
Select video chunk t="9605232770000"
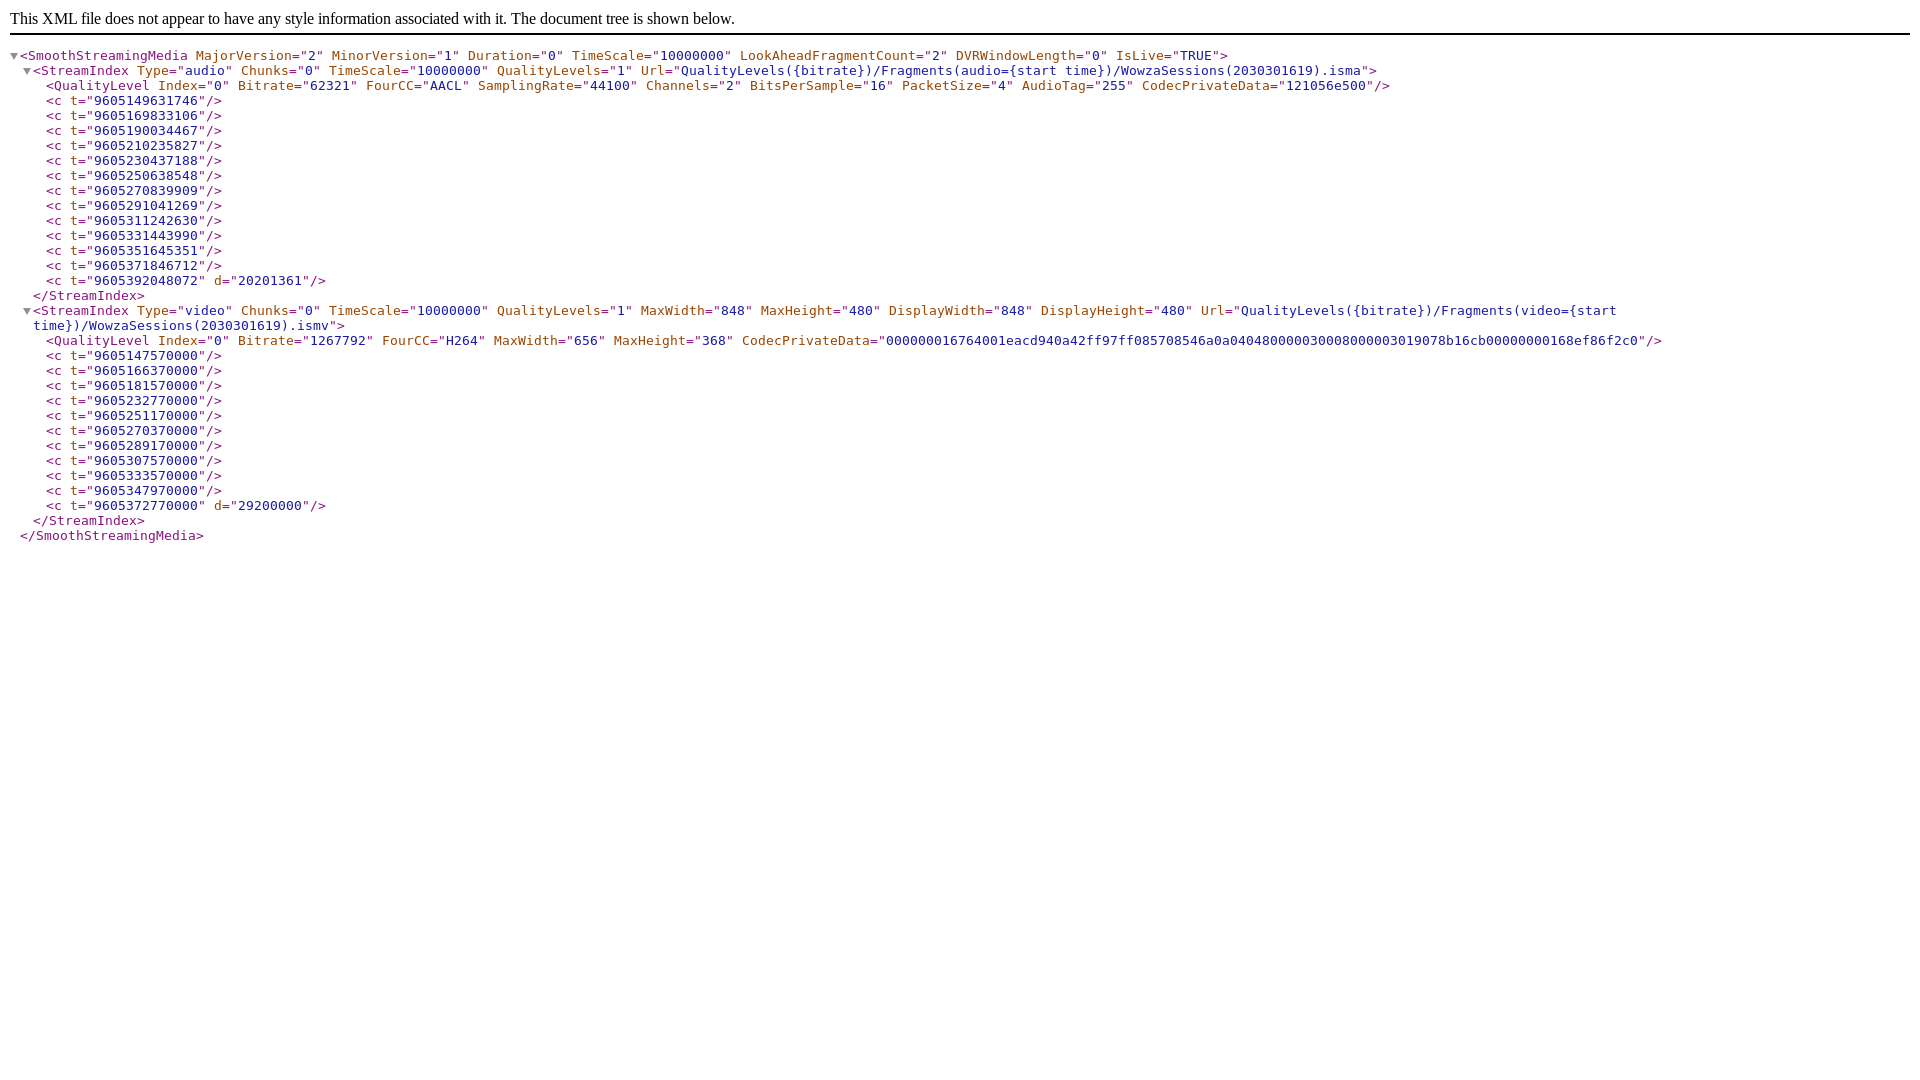(x=134, y=401)
